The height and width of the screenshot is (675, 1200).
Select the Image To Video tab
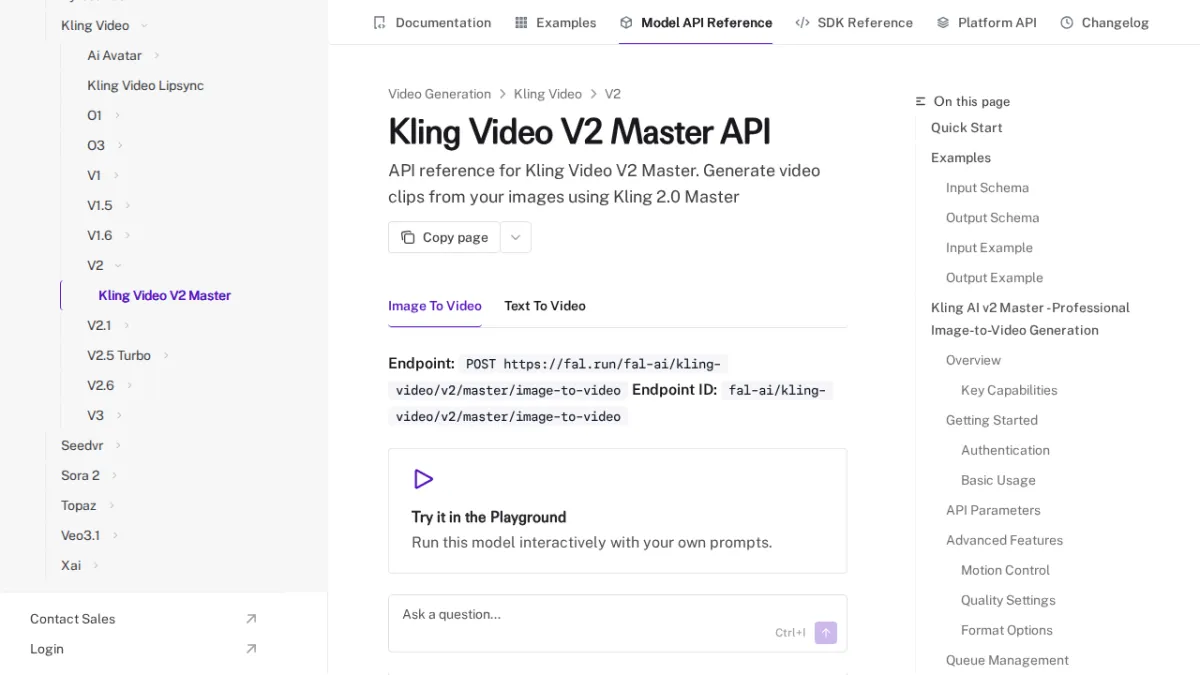(435, 306)
